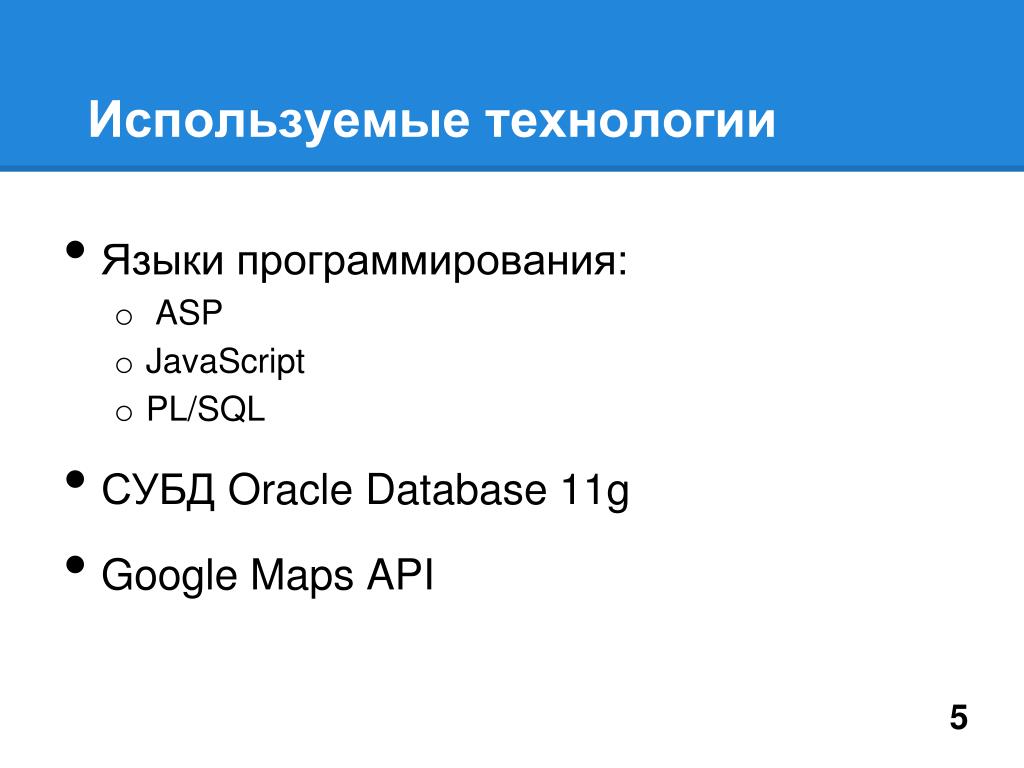
Task: Click the 'ASP' sub-bullet item
Action: point(189,313)
